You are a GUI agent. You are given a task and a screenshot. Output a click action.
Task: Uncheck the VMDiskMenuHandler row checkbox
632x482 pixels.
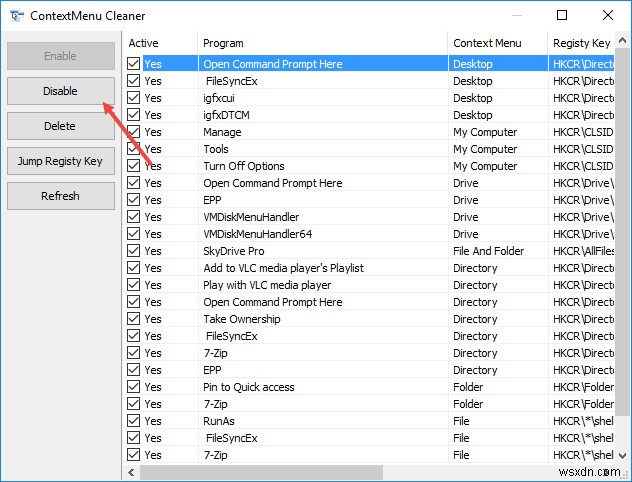(x=133, y=217)
